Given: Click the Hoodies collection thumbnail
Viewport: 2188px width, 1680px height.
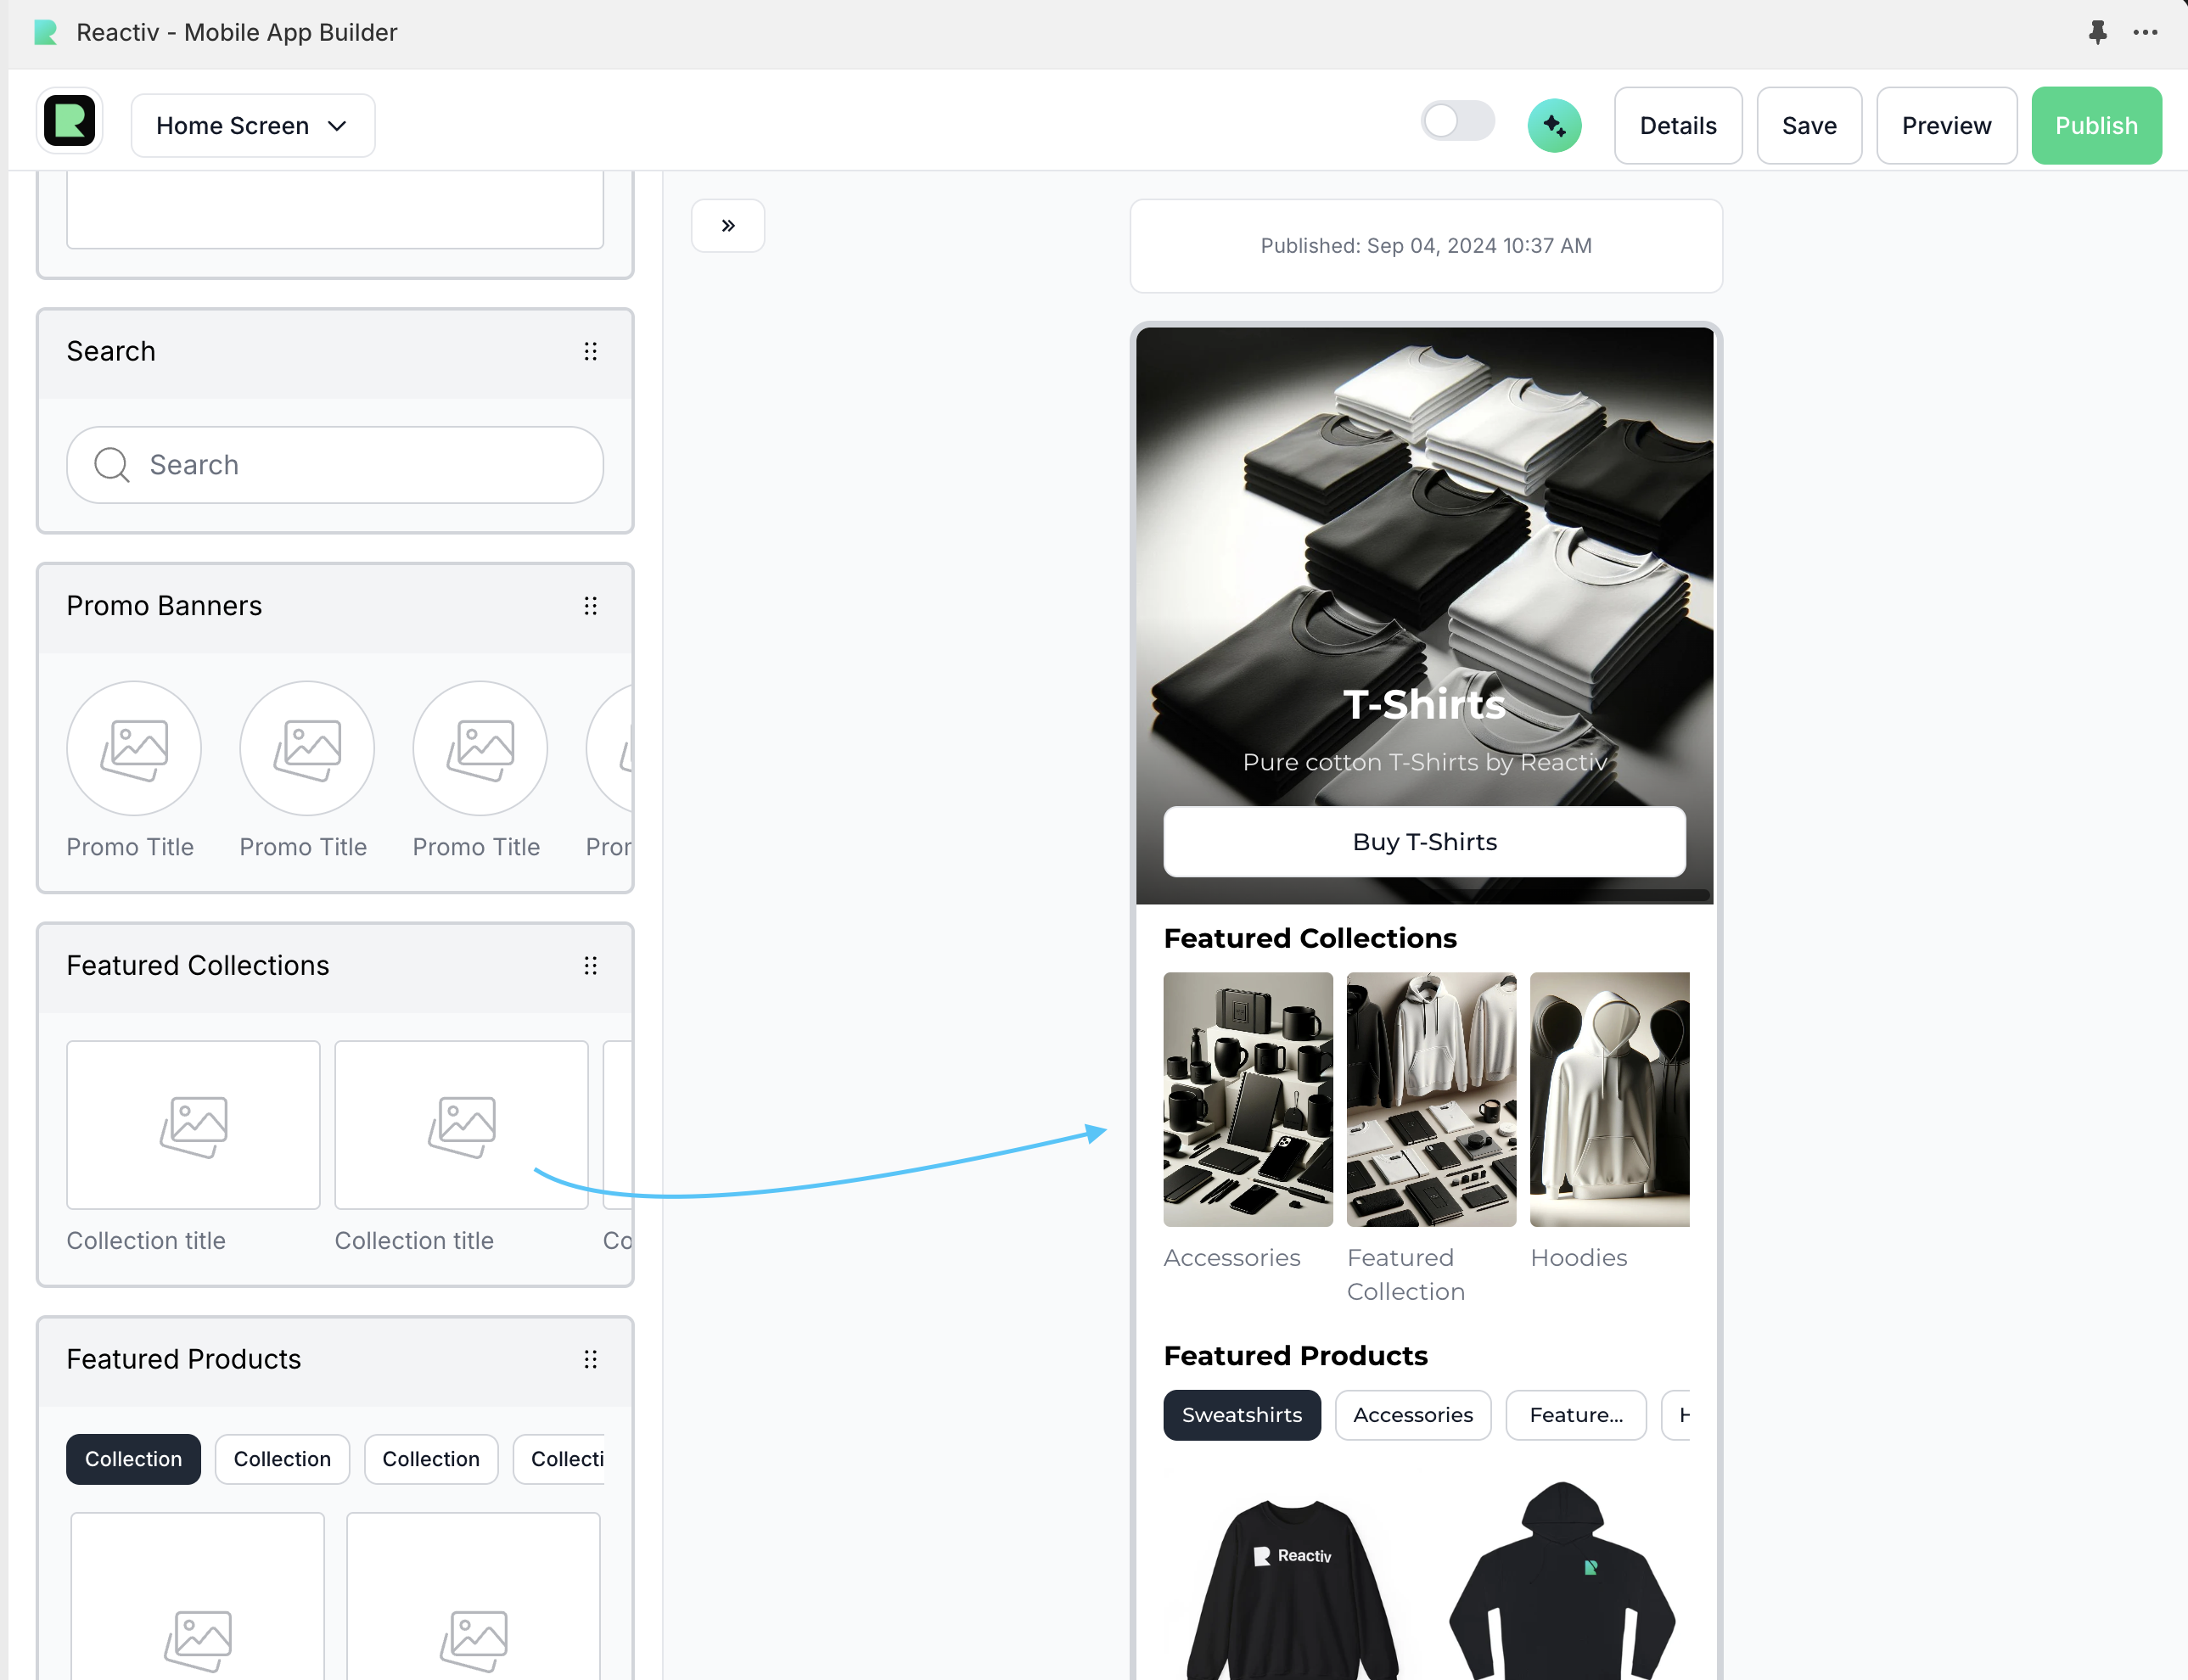Looking at the screenshot, I should point(1608,1100).
